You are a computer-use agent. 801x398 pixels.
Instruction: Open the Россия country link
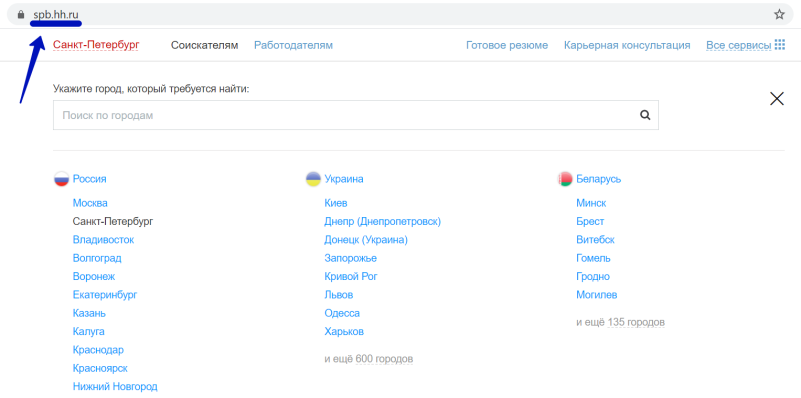pyautogui.click(x=89, y=179)
